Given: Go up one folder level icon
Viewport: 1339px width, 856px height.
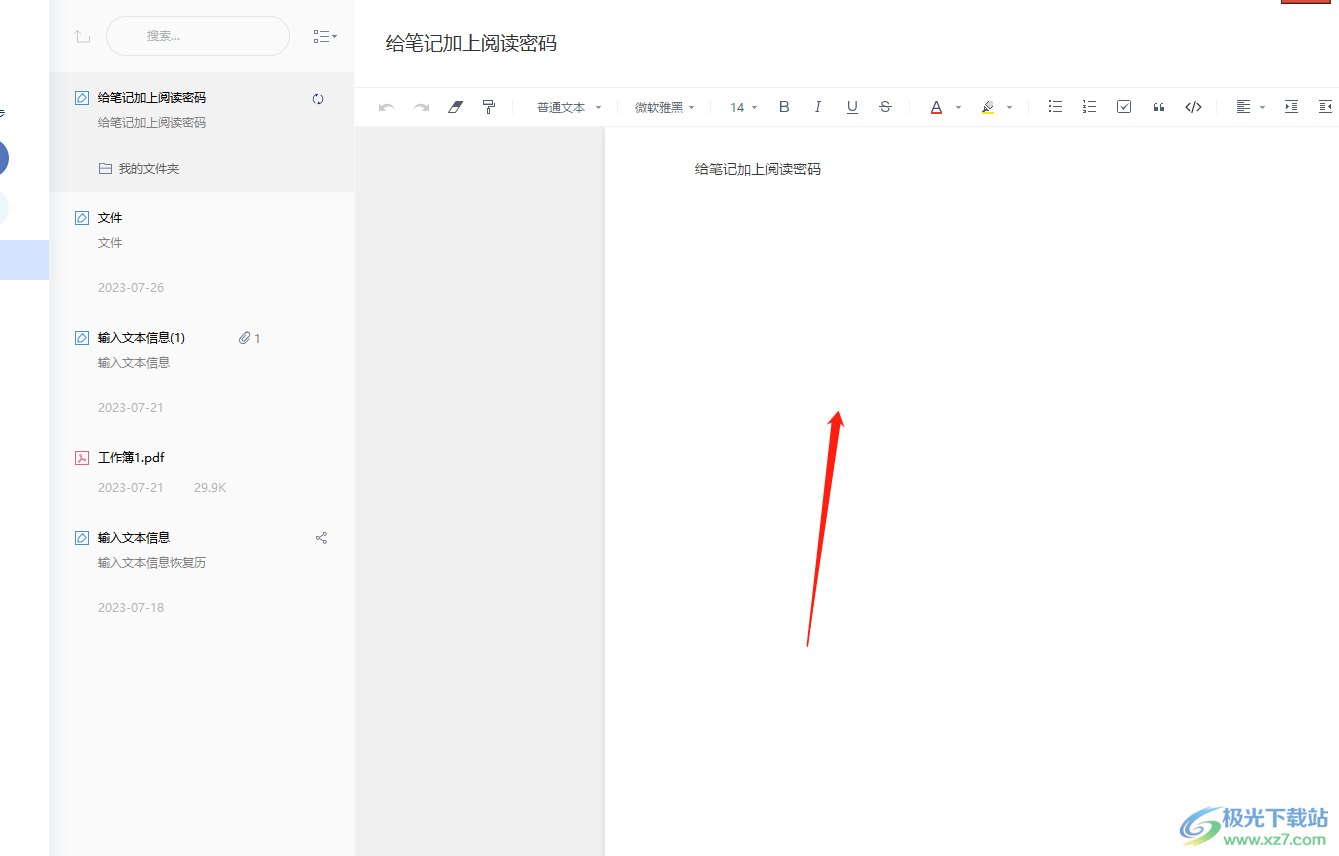Looking at the screenshot, I should [x=82, y=36].
